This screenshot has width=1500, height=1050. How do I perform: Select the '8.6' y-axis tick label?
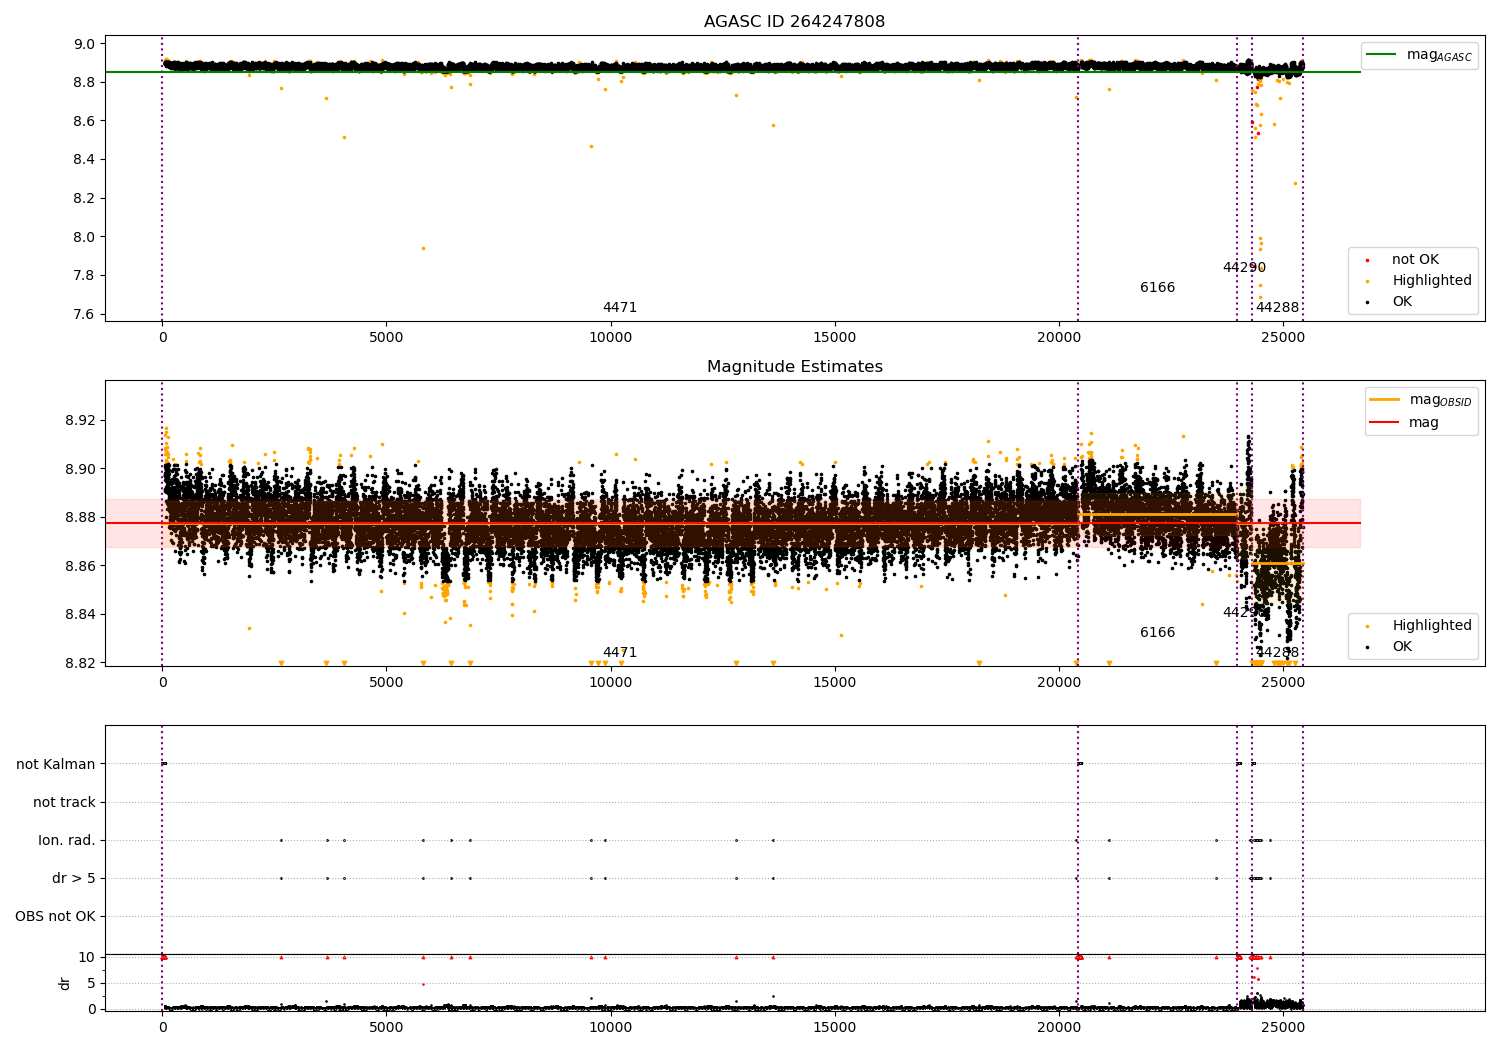[x=86, y=121]
